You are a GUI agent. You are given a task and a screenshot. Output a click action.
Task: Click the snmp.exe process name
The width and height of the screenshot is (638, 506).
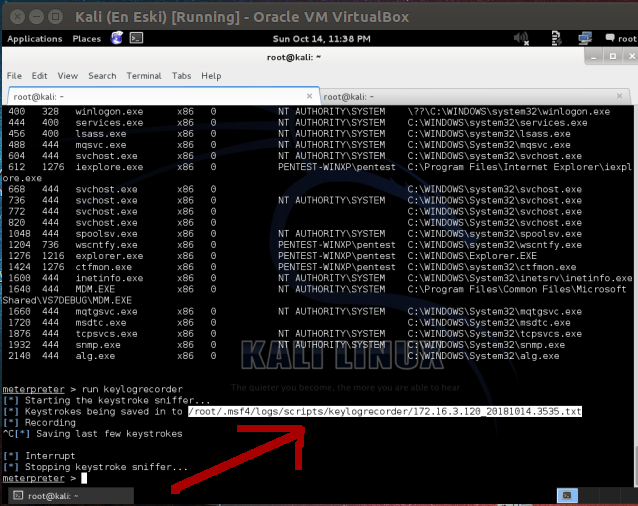point(98,345)
